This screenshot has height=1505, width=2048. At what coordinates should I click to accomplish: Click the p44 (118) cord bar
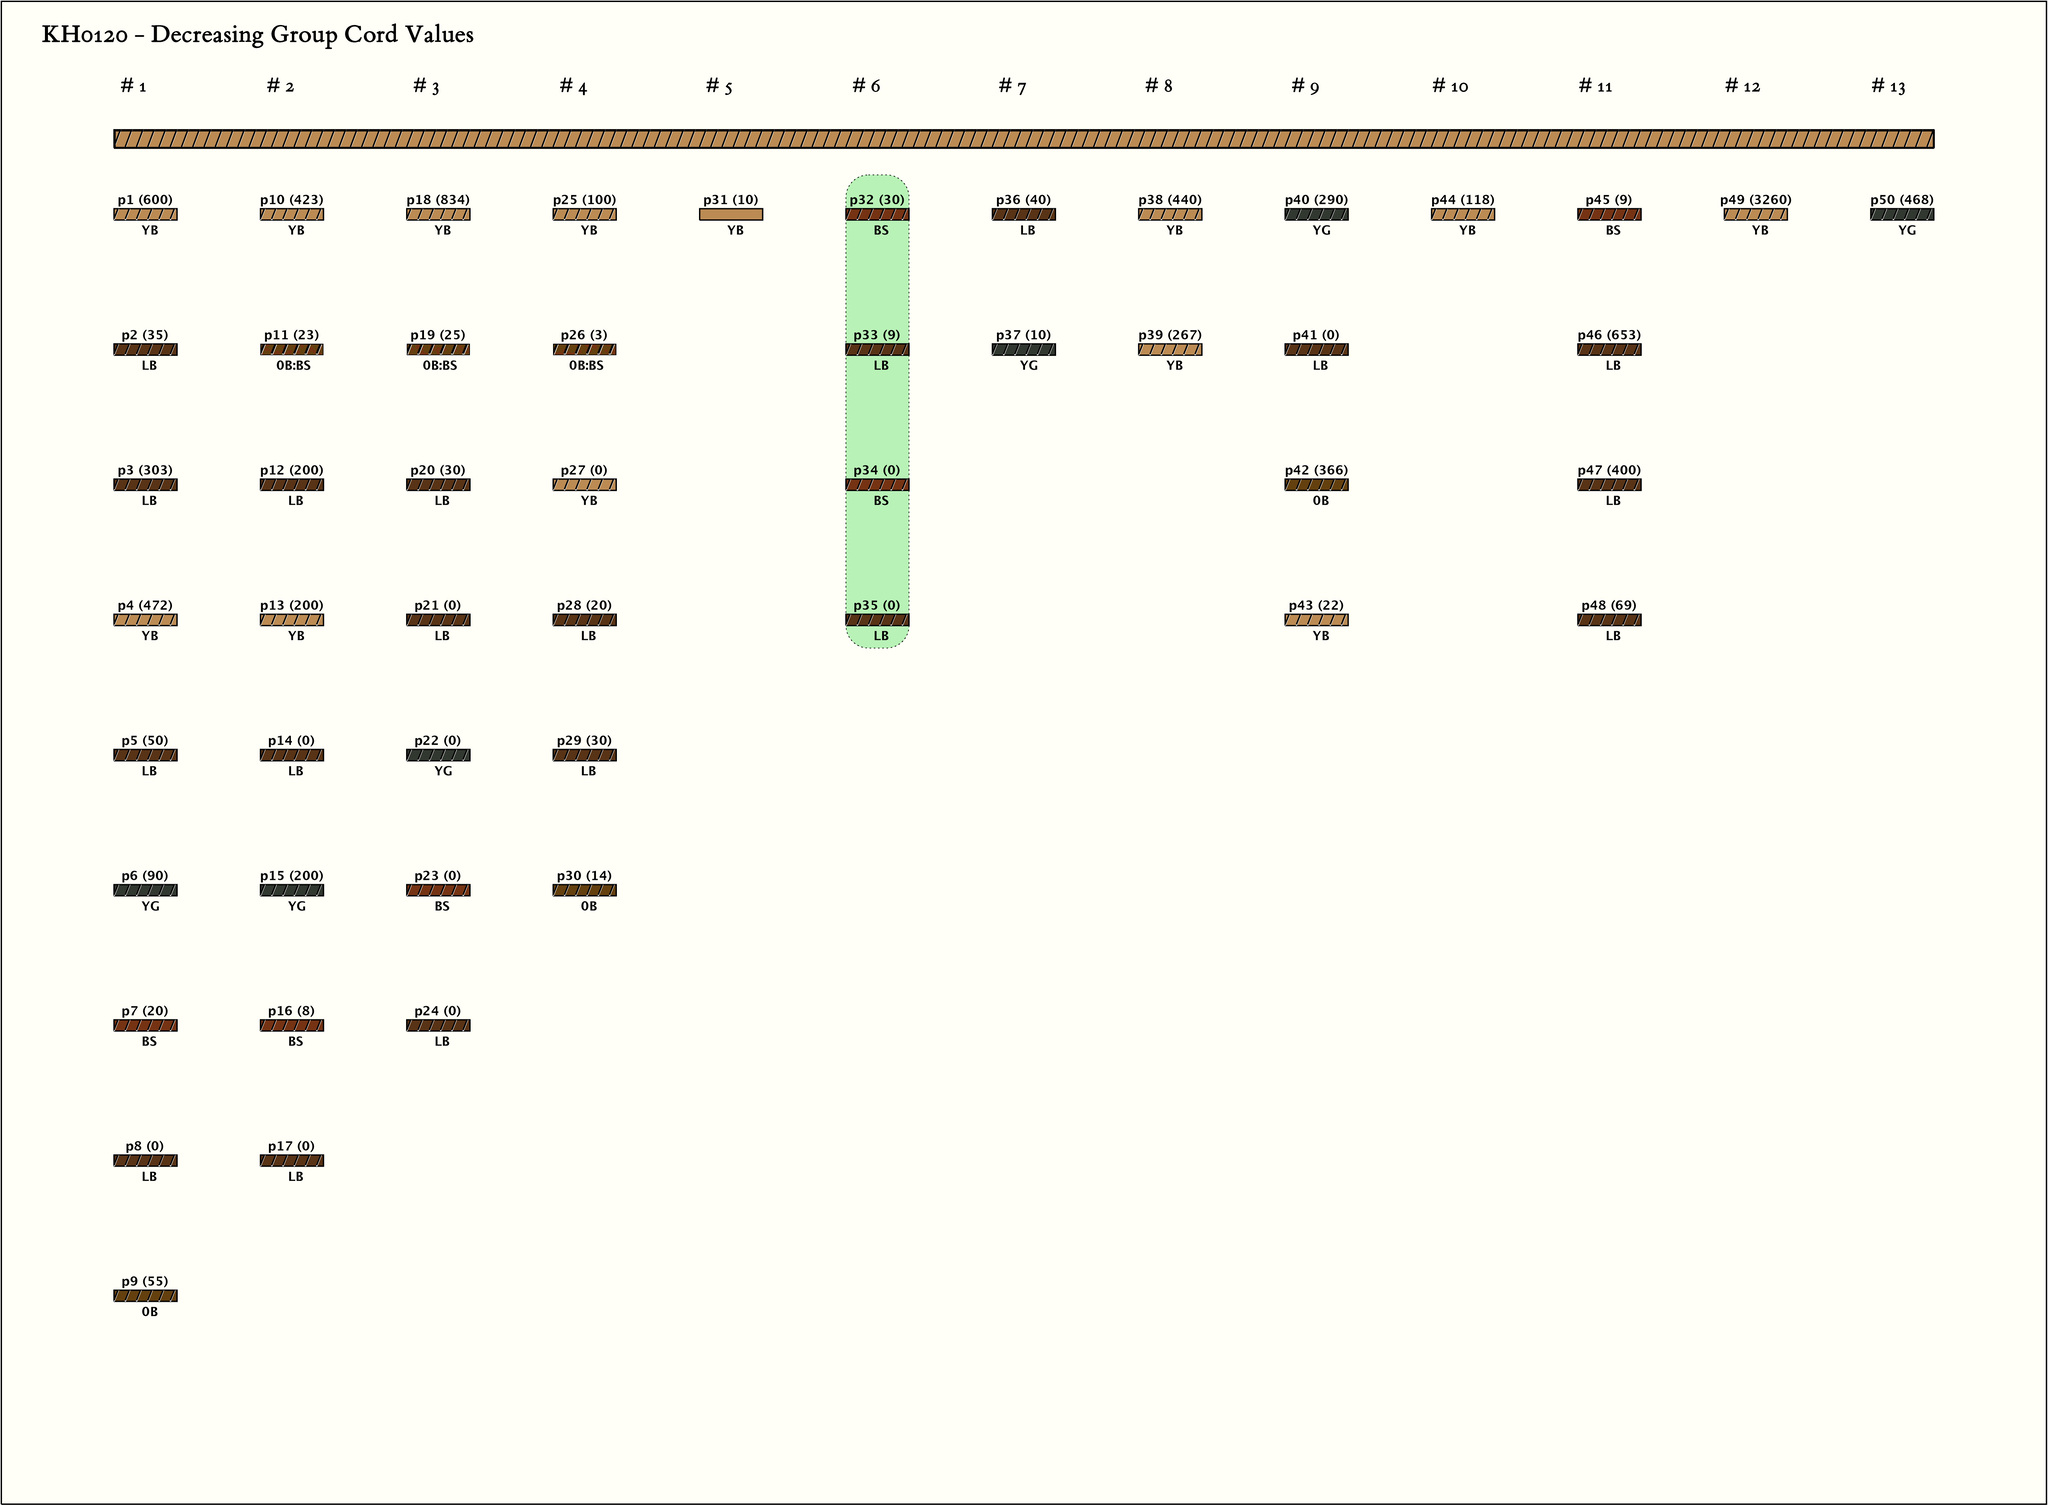pos(1462,214)
